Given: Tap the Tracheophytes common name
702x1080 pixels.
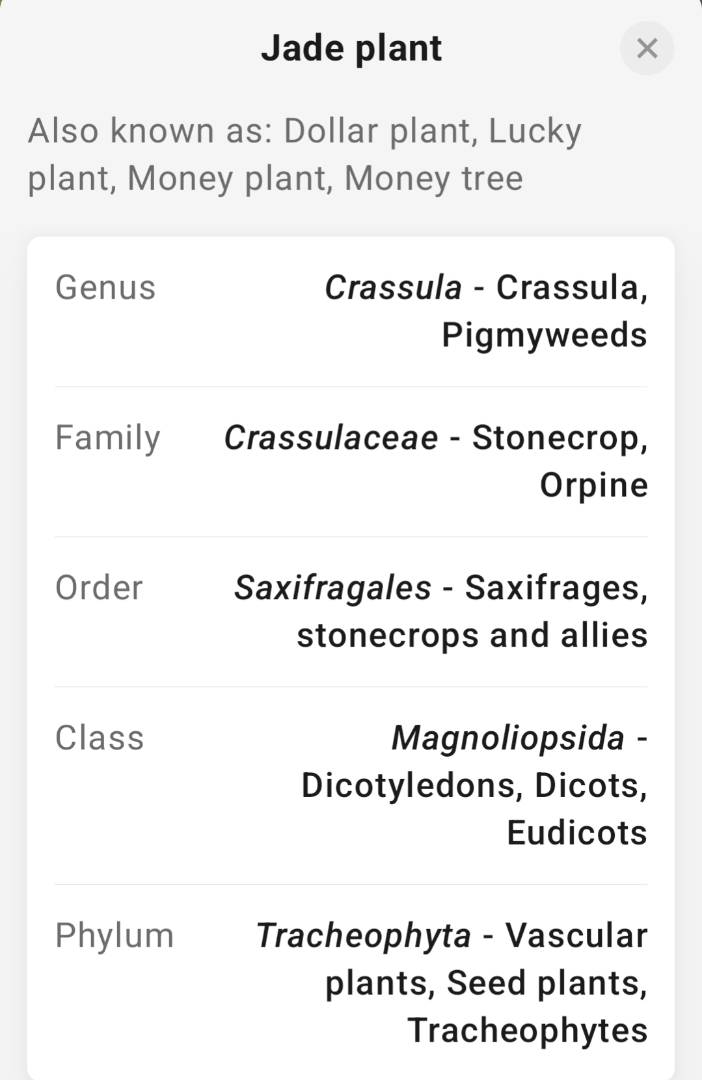Looking at the screenshot, I should tap(527, 1030).
